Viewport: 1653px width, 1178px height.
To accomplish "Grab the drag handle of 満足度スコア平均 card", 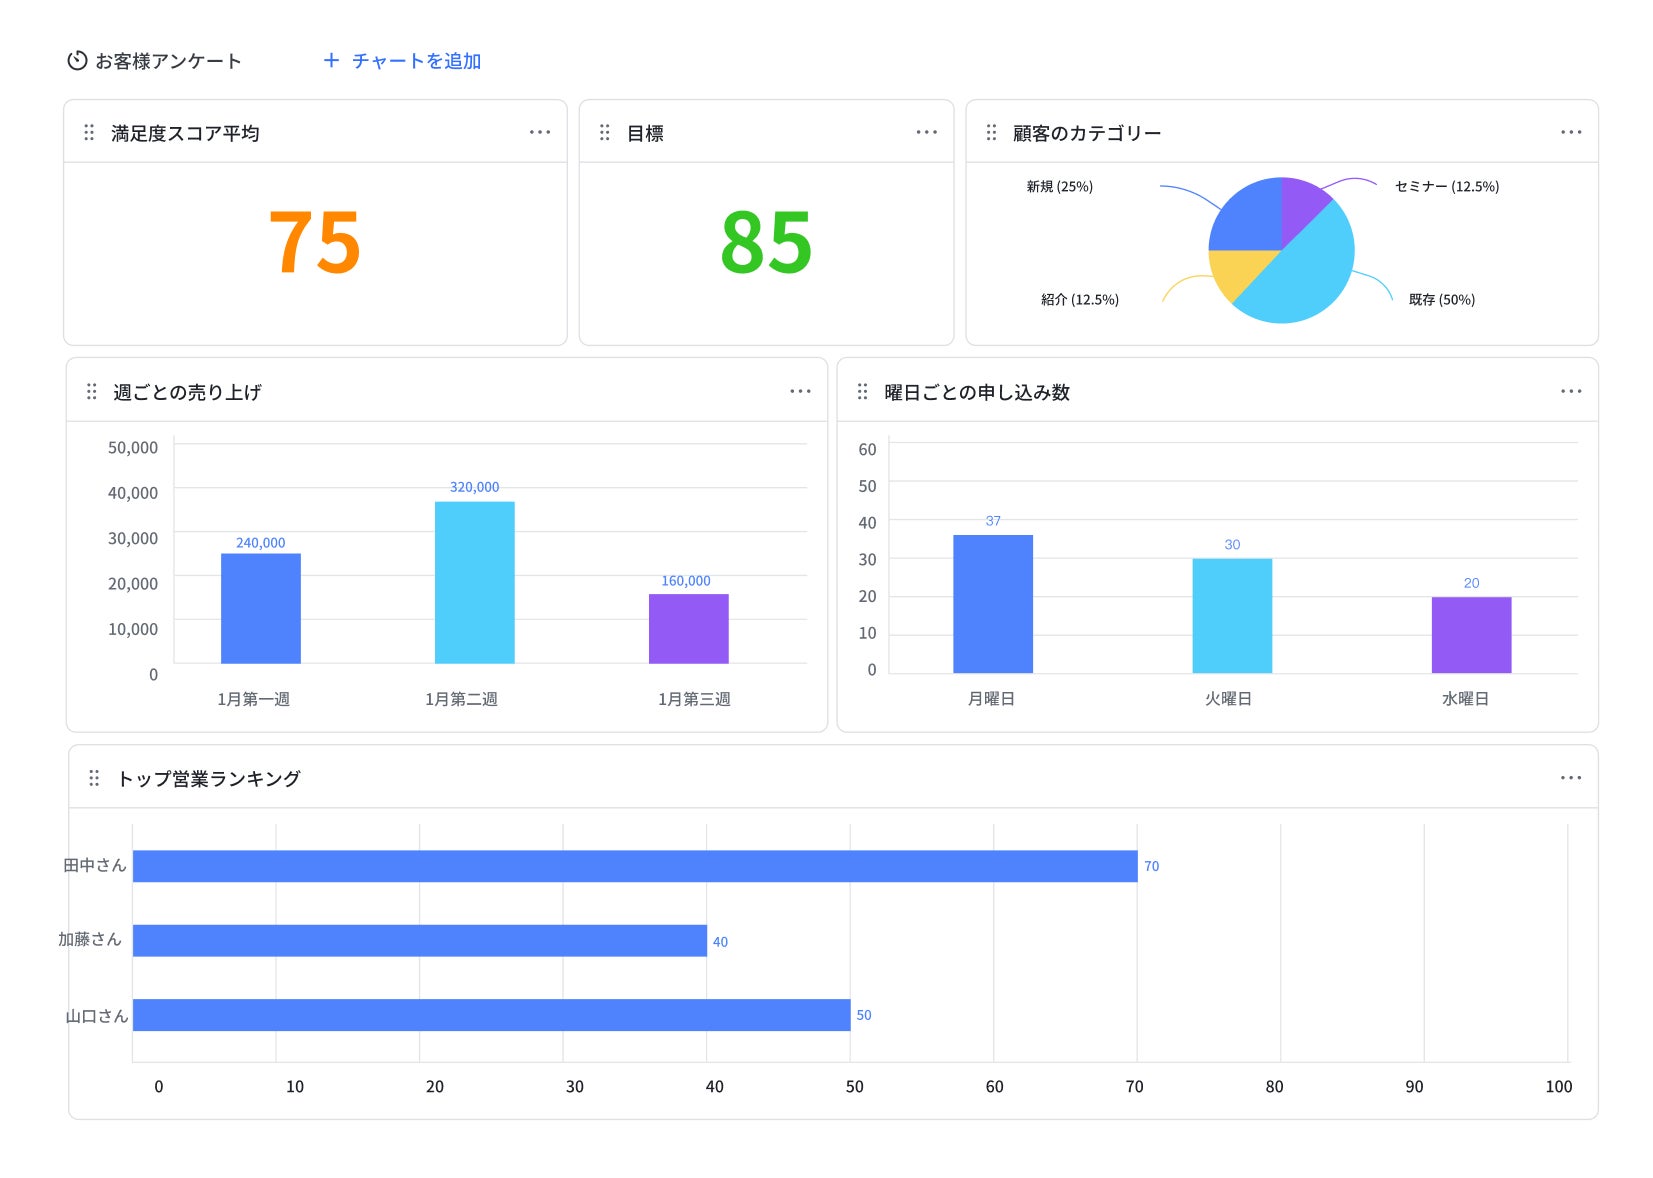I will 89,132.
